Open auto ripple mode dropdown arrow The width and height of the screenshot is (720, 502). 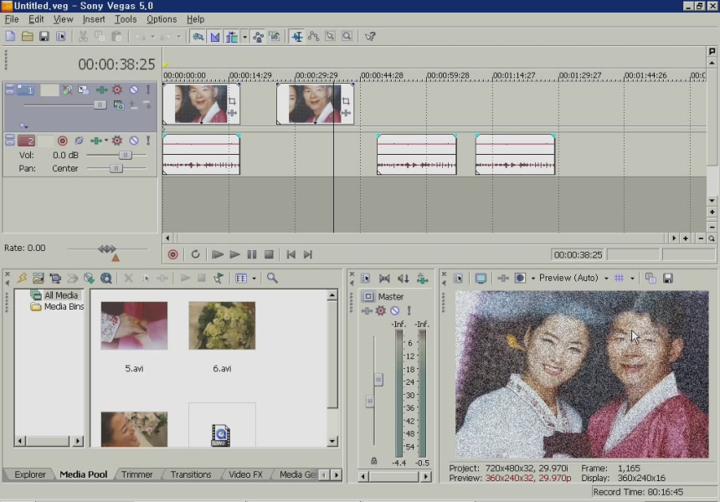point(244,36)
